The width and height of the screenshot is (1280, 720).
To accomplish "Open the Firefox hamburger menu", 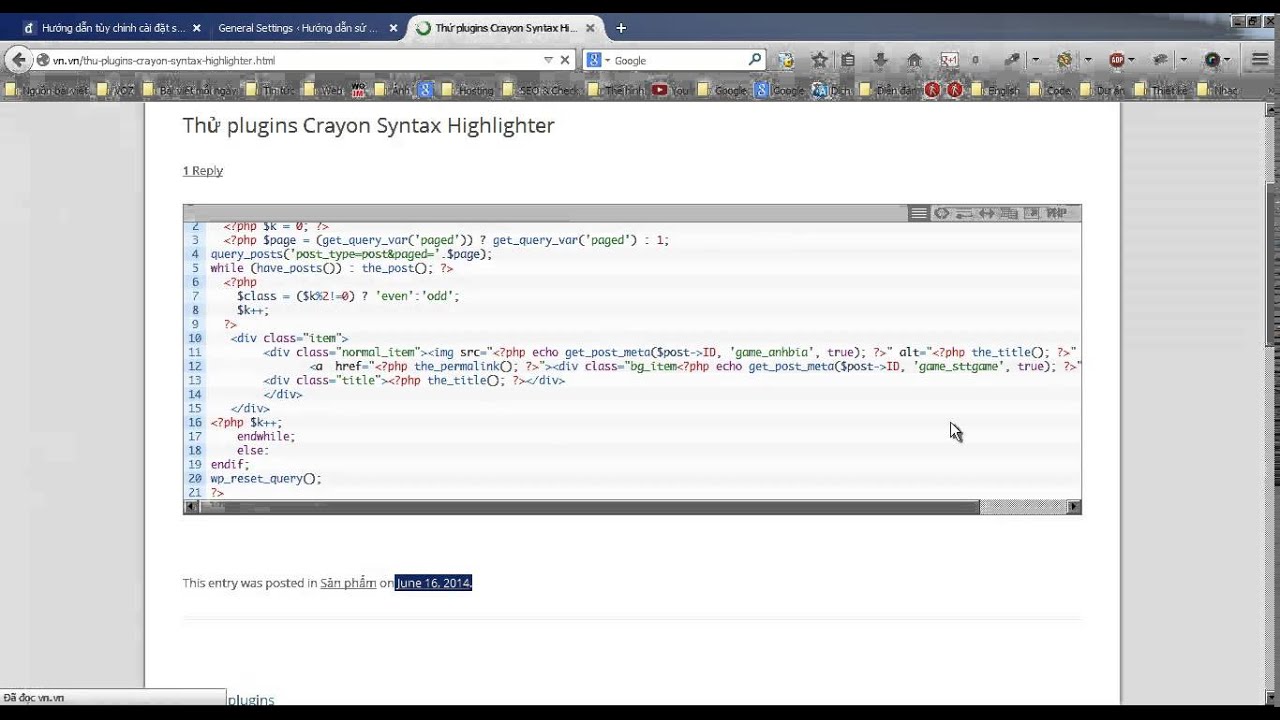I will [x=1260, y=60].
